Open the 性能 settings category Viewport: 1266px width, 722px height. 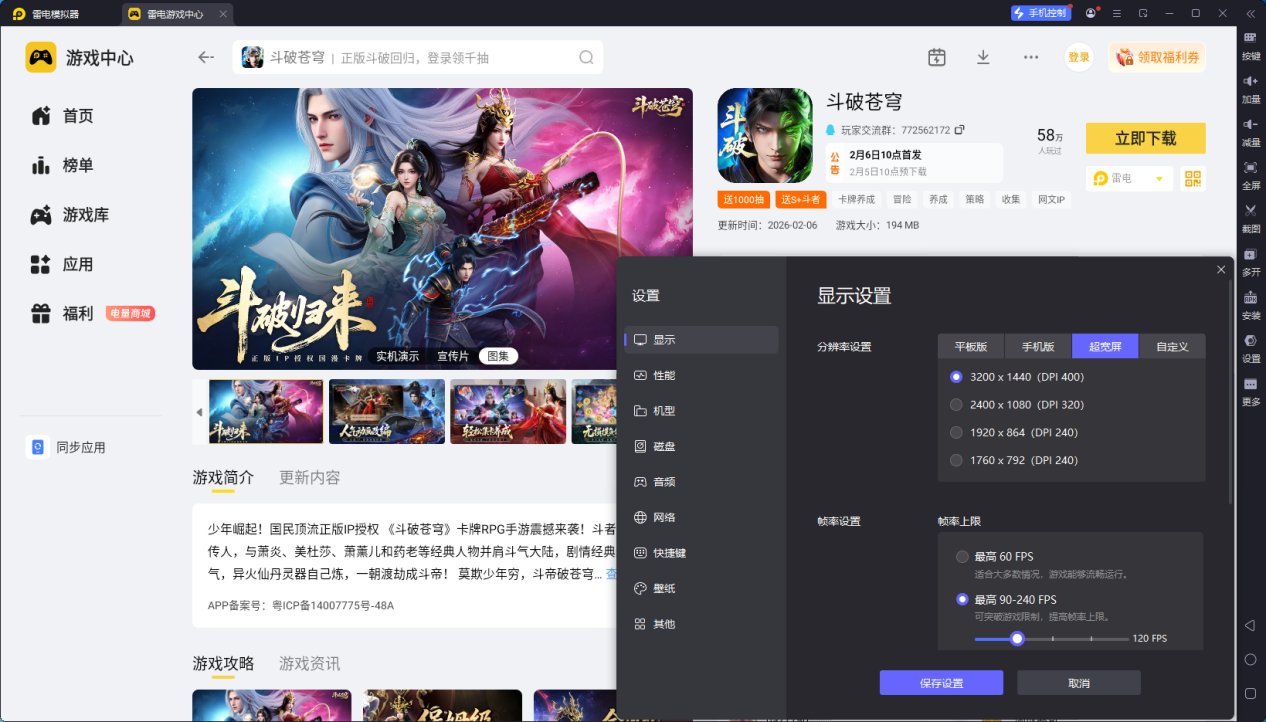tap(701, 375)
